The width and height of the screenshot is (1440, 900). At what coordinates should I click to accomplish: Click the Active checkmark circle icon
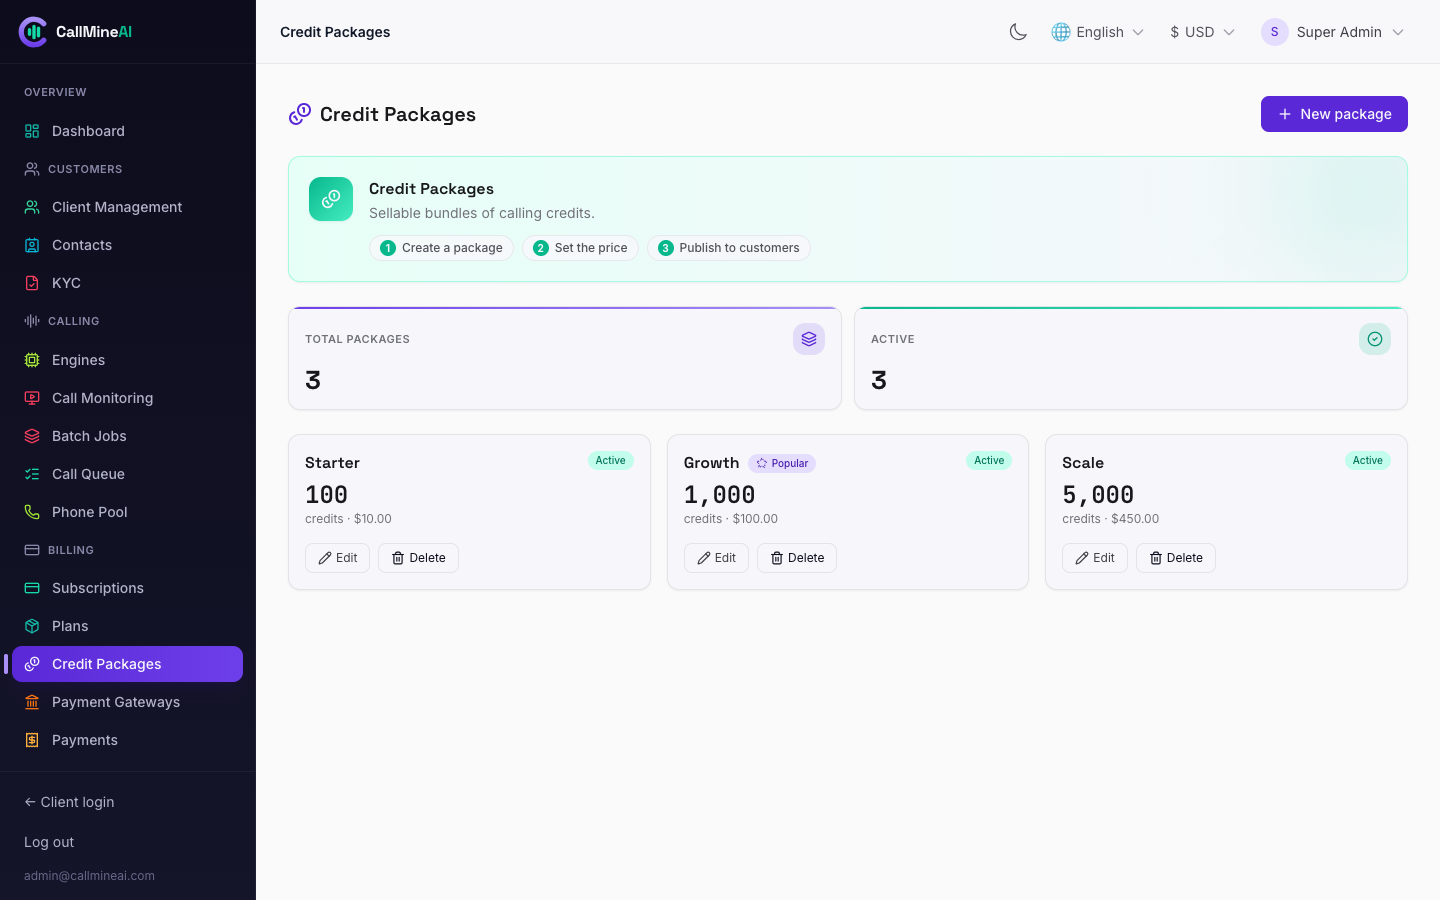pos(1375,339)
